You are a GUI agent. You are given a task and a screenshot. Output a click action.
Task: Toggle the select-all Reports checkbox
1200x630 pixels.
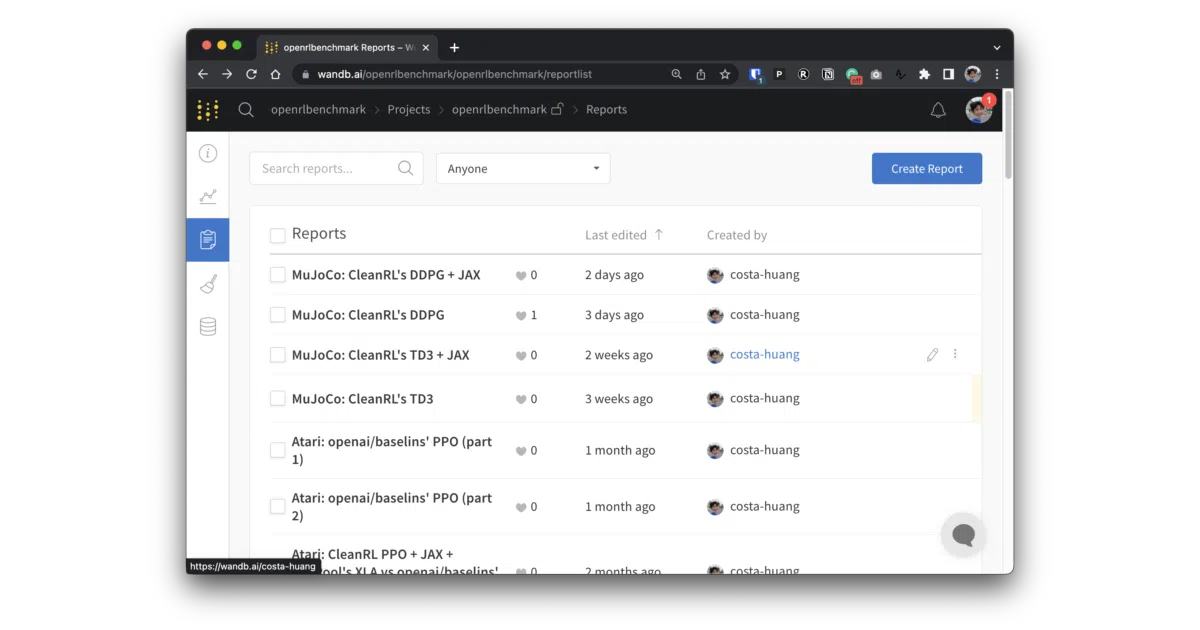coord(278,236)
